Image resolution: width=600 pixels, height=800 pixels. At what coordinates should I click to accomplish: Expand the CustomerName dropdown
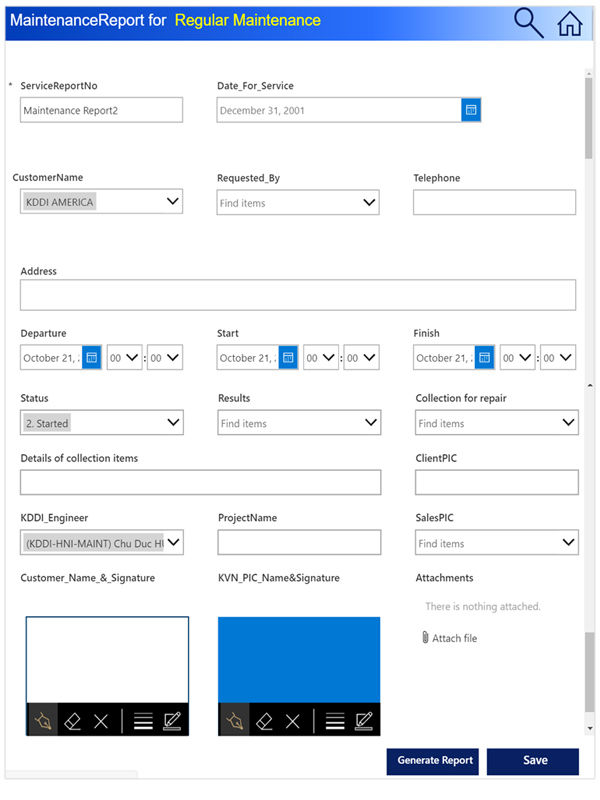click(172, 201)
